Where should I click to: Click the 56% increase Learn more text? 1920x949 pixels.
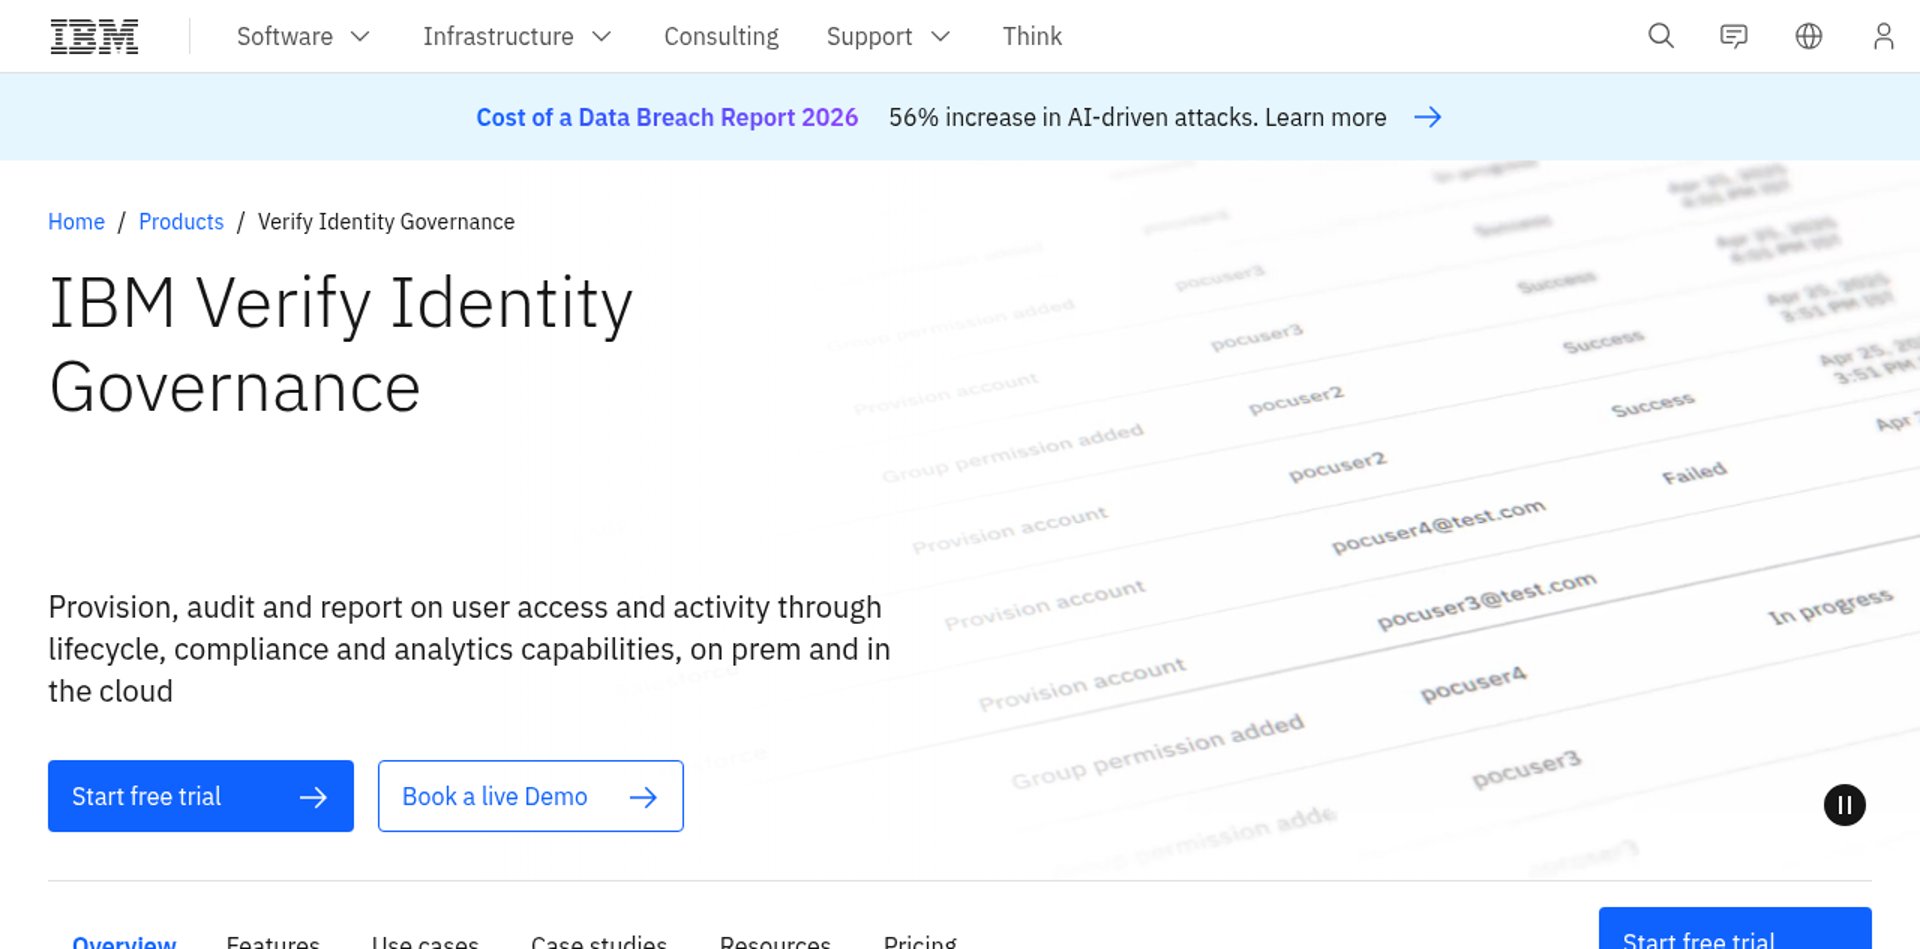[1137, 117]
